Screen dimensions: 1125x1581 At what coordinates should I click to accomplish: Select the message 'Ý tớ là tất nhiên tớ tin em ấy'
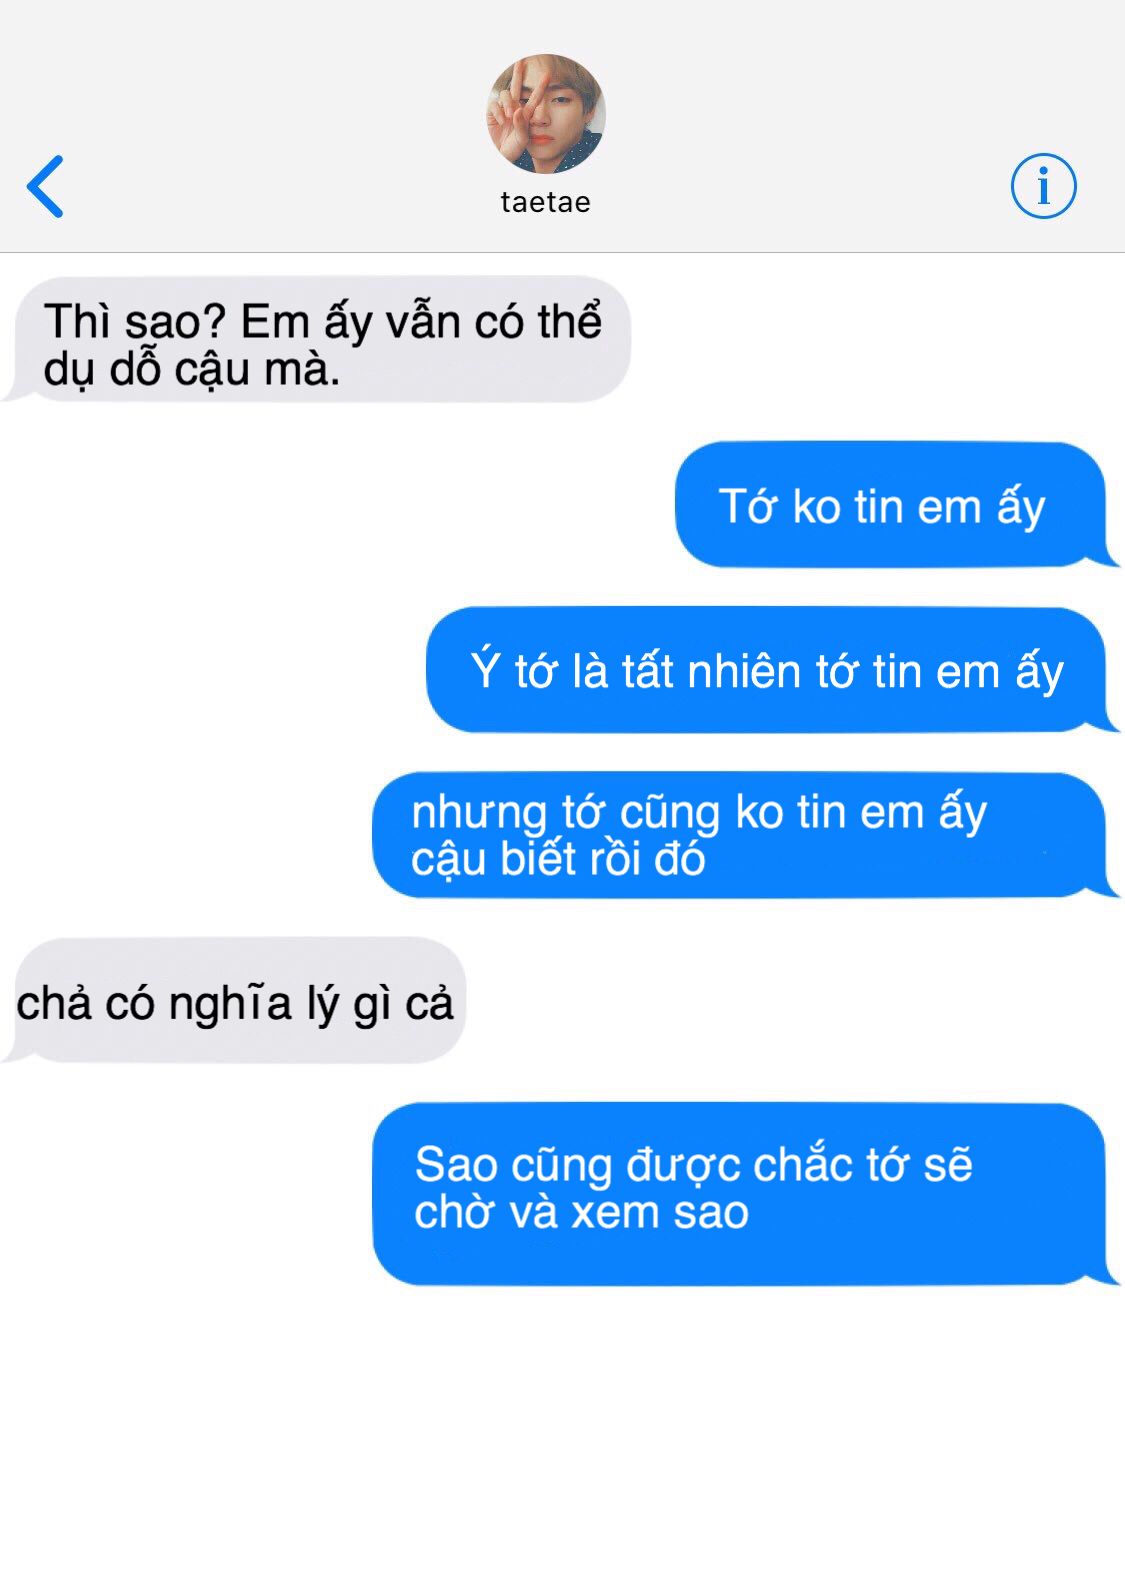(770, 670)
